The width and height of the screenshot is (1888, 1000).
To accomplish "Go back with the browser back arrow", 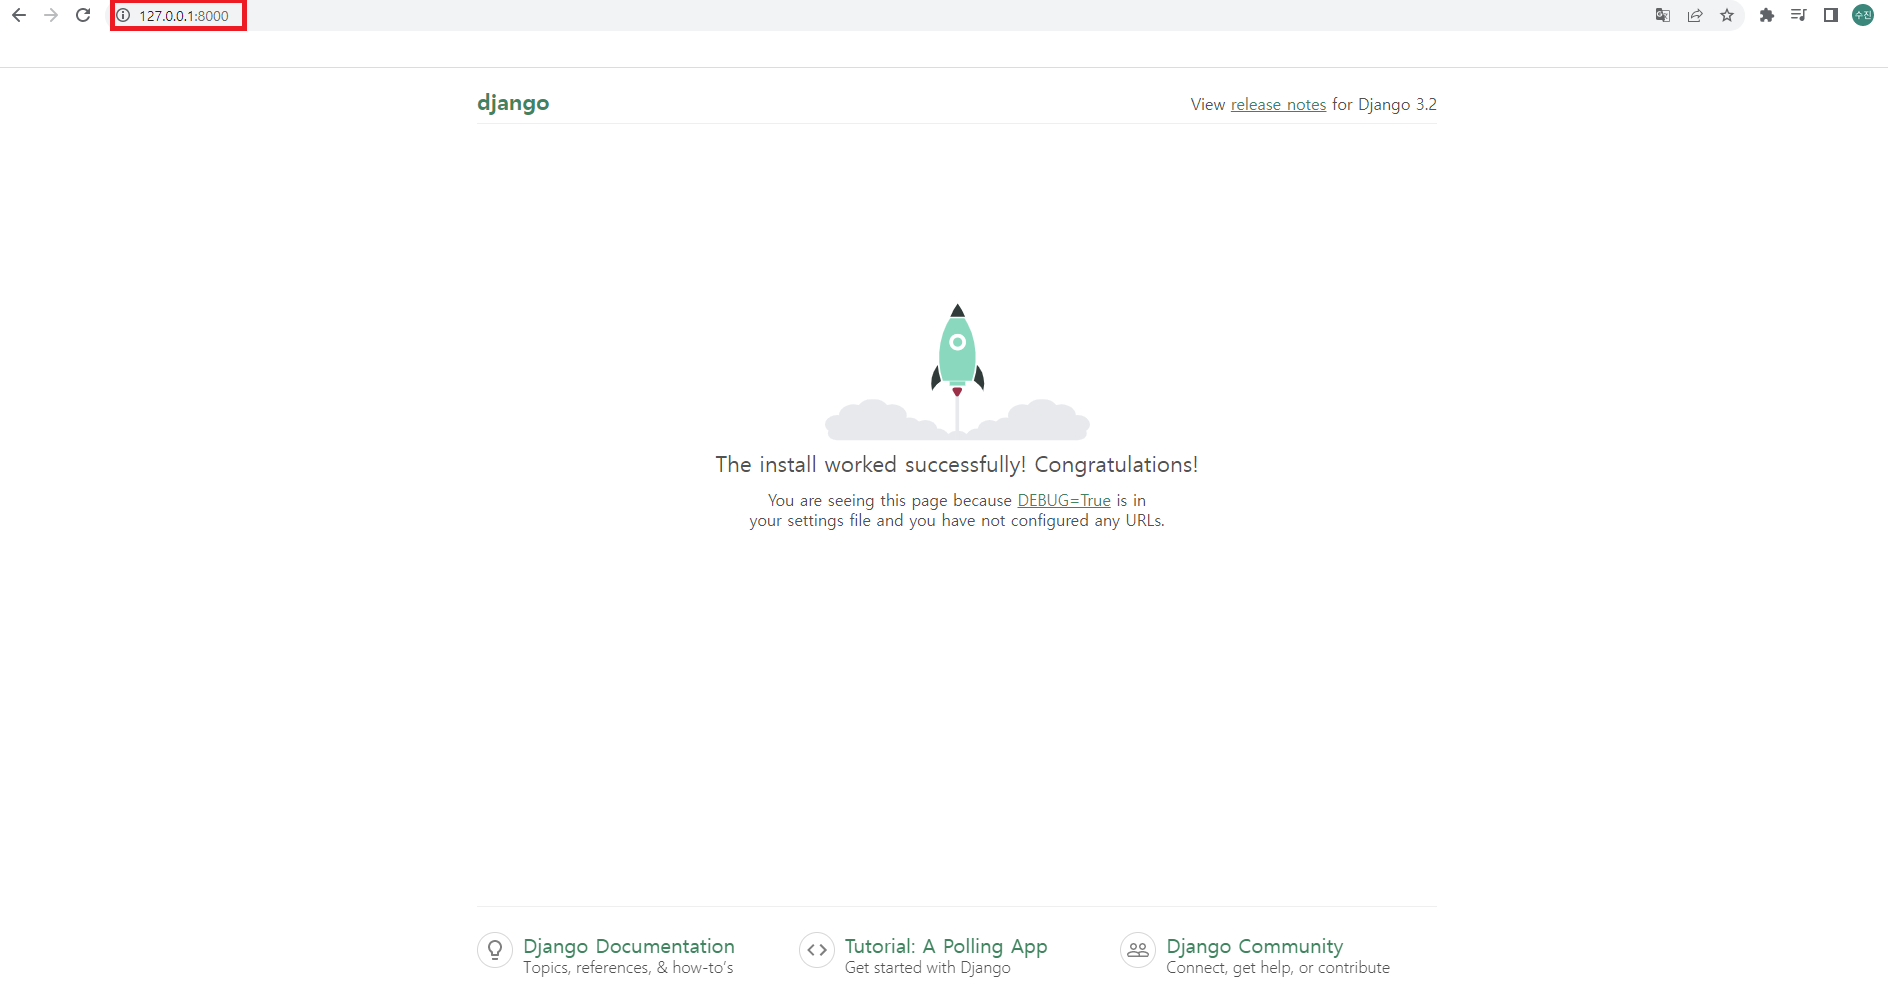I will [x=19, y=15].
